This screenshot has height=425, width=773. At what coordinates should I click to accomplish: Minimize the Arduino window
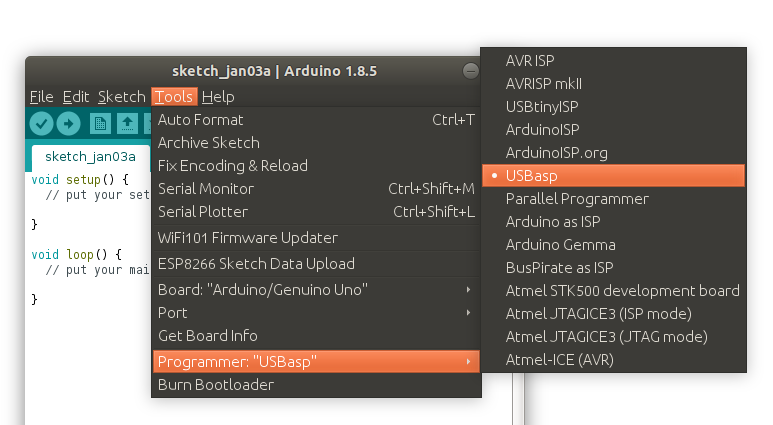click(x=470, y=71)
